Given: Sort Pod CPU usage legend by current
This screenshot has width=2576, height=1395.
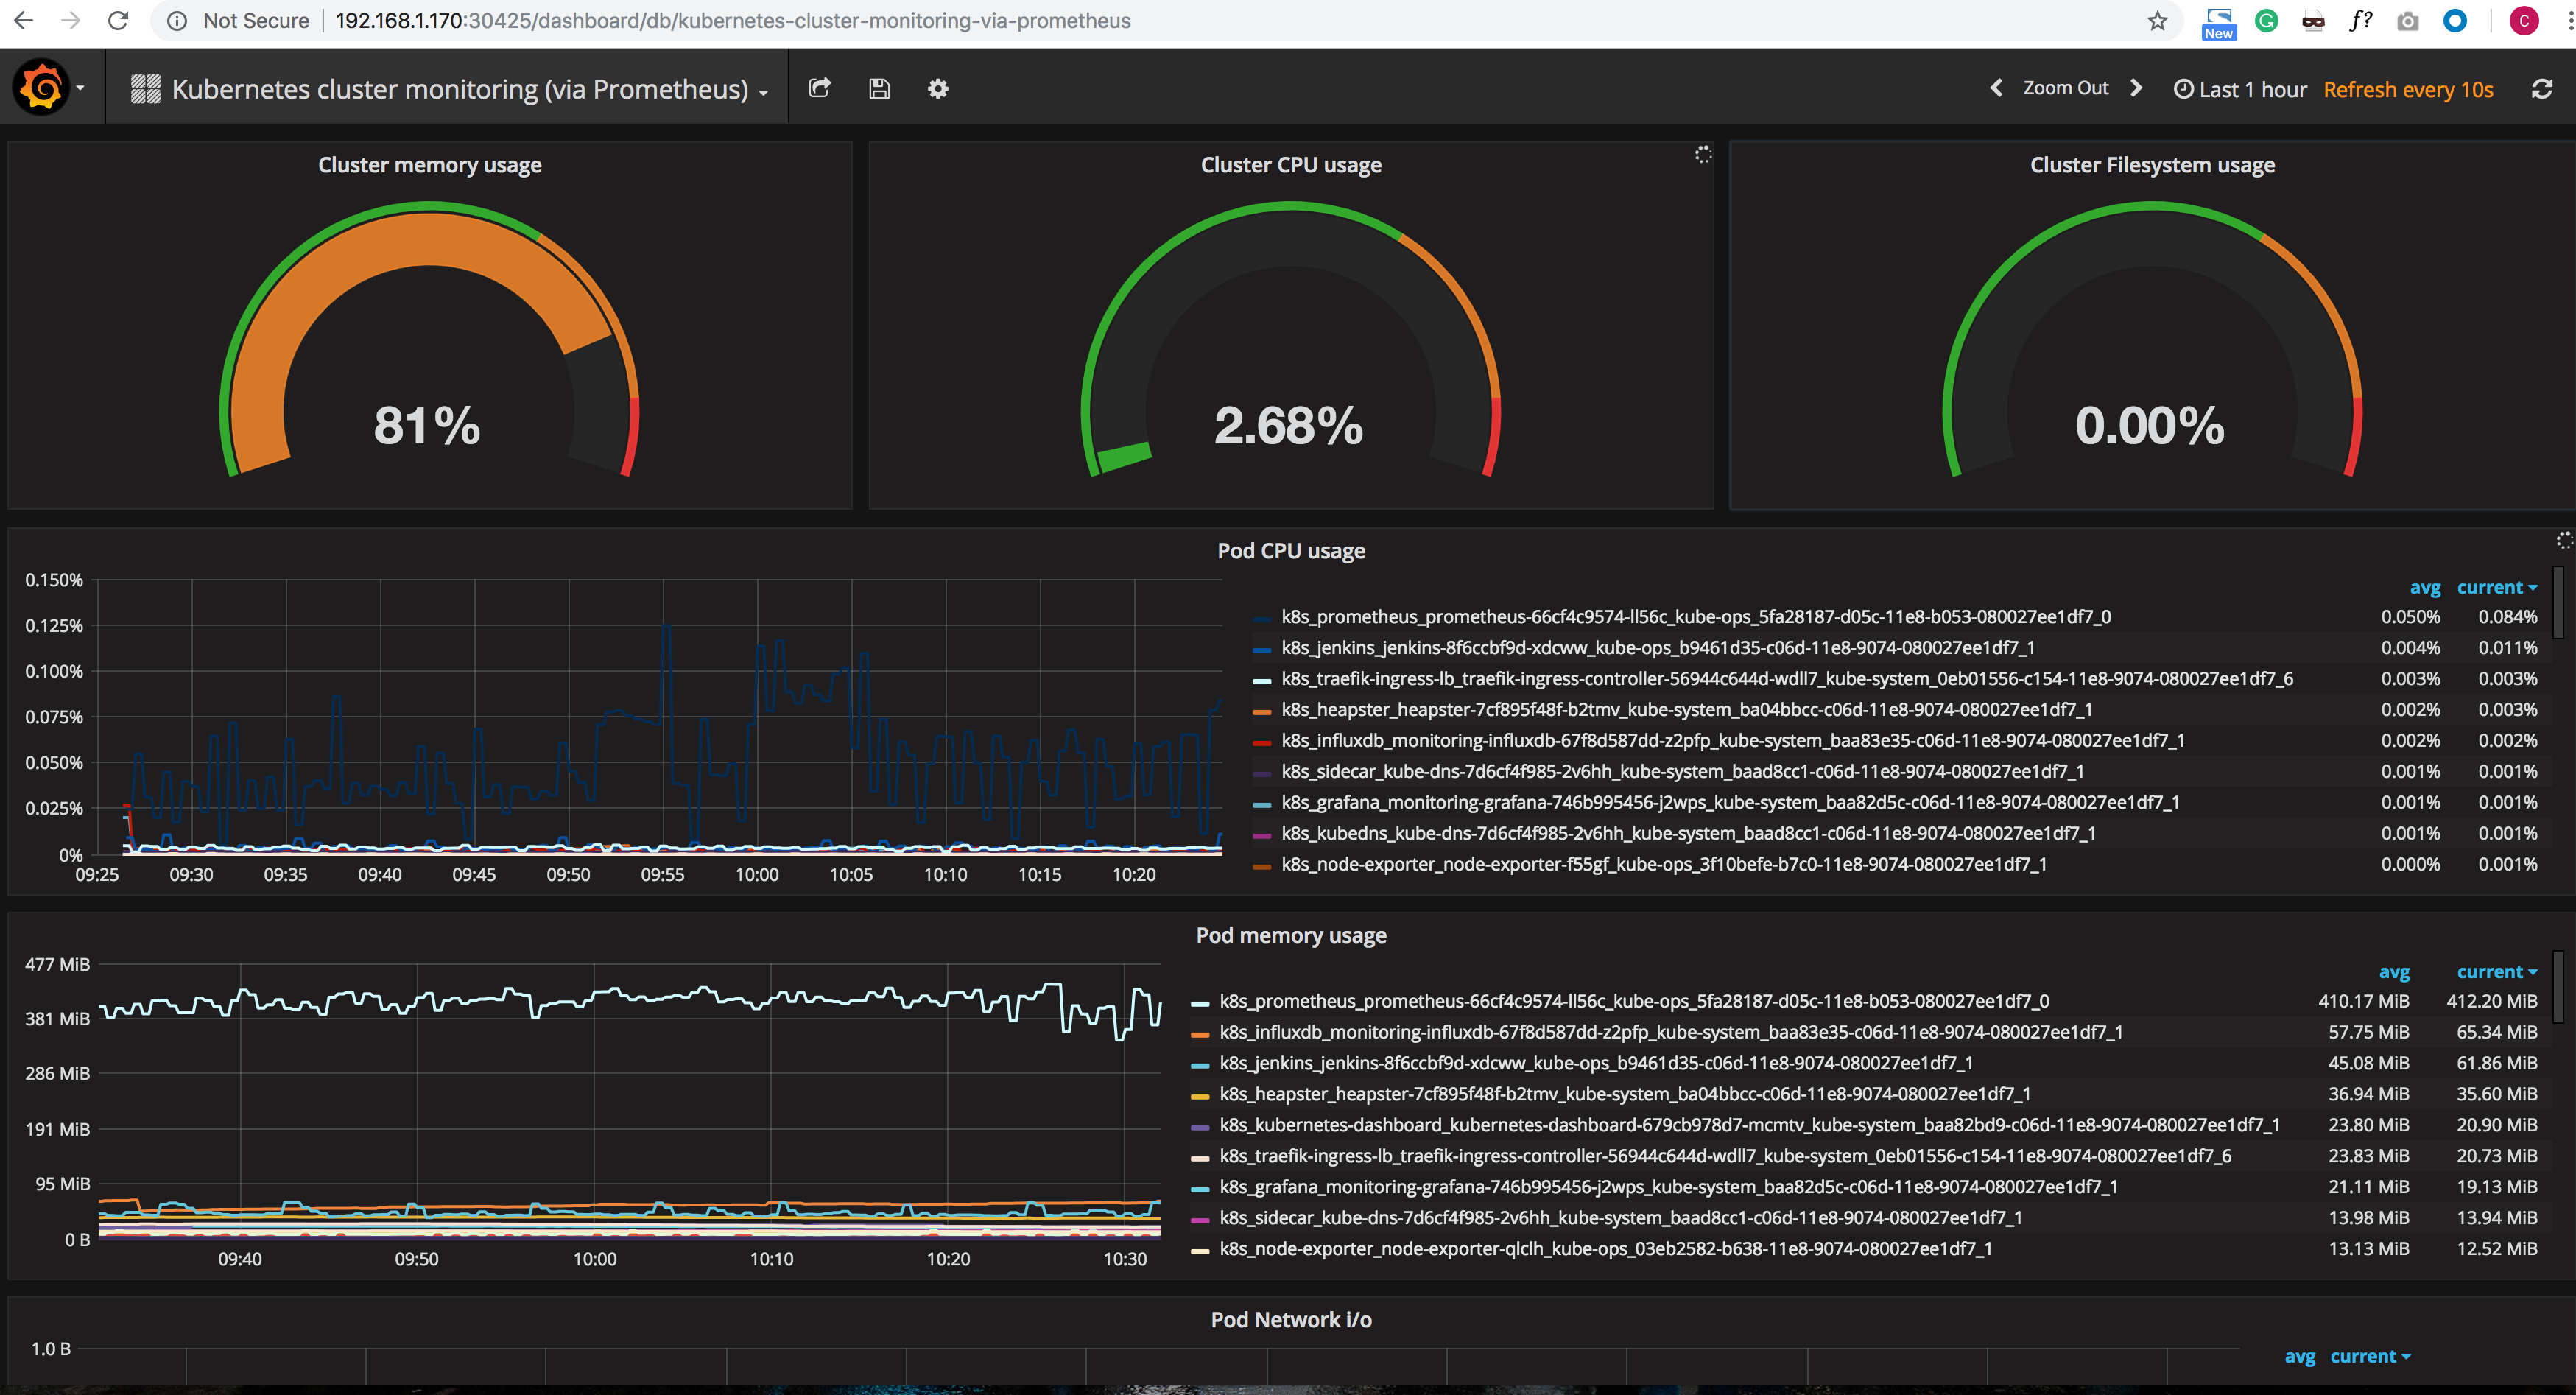Looking at the screenshot, I should tap(2496, 588).
